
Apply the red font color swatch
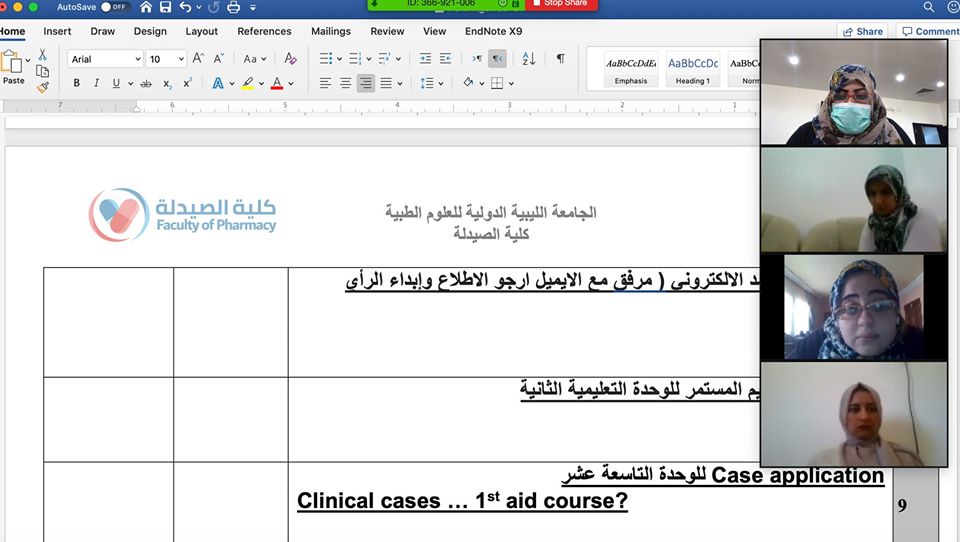[277, 84]
